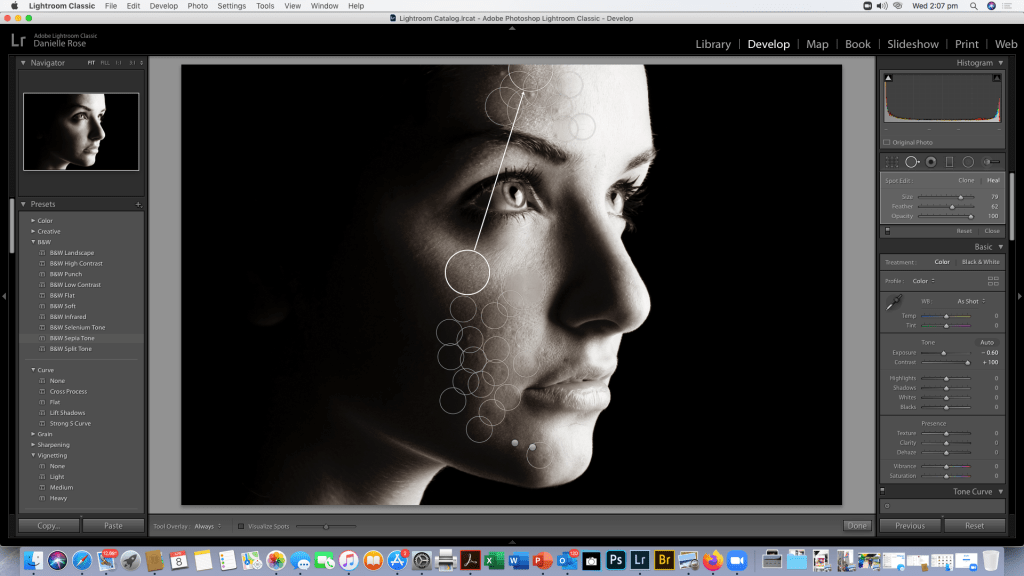The width and height of the screenshot is (1024, 576).
Task: Open the profile browser grid icon
Action: pos(992,281)
